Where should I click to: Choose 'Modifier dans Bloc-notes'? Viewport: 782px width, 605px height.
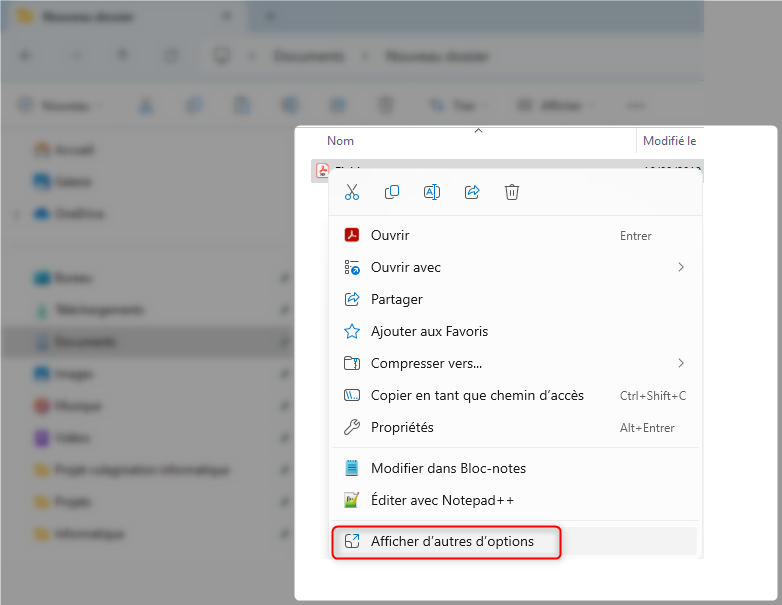(x=447, y=468)
